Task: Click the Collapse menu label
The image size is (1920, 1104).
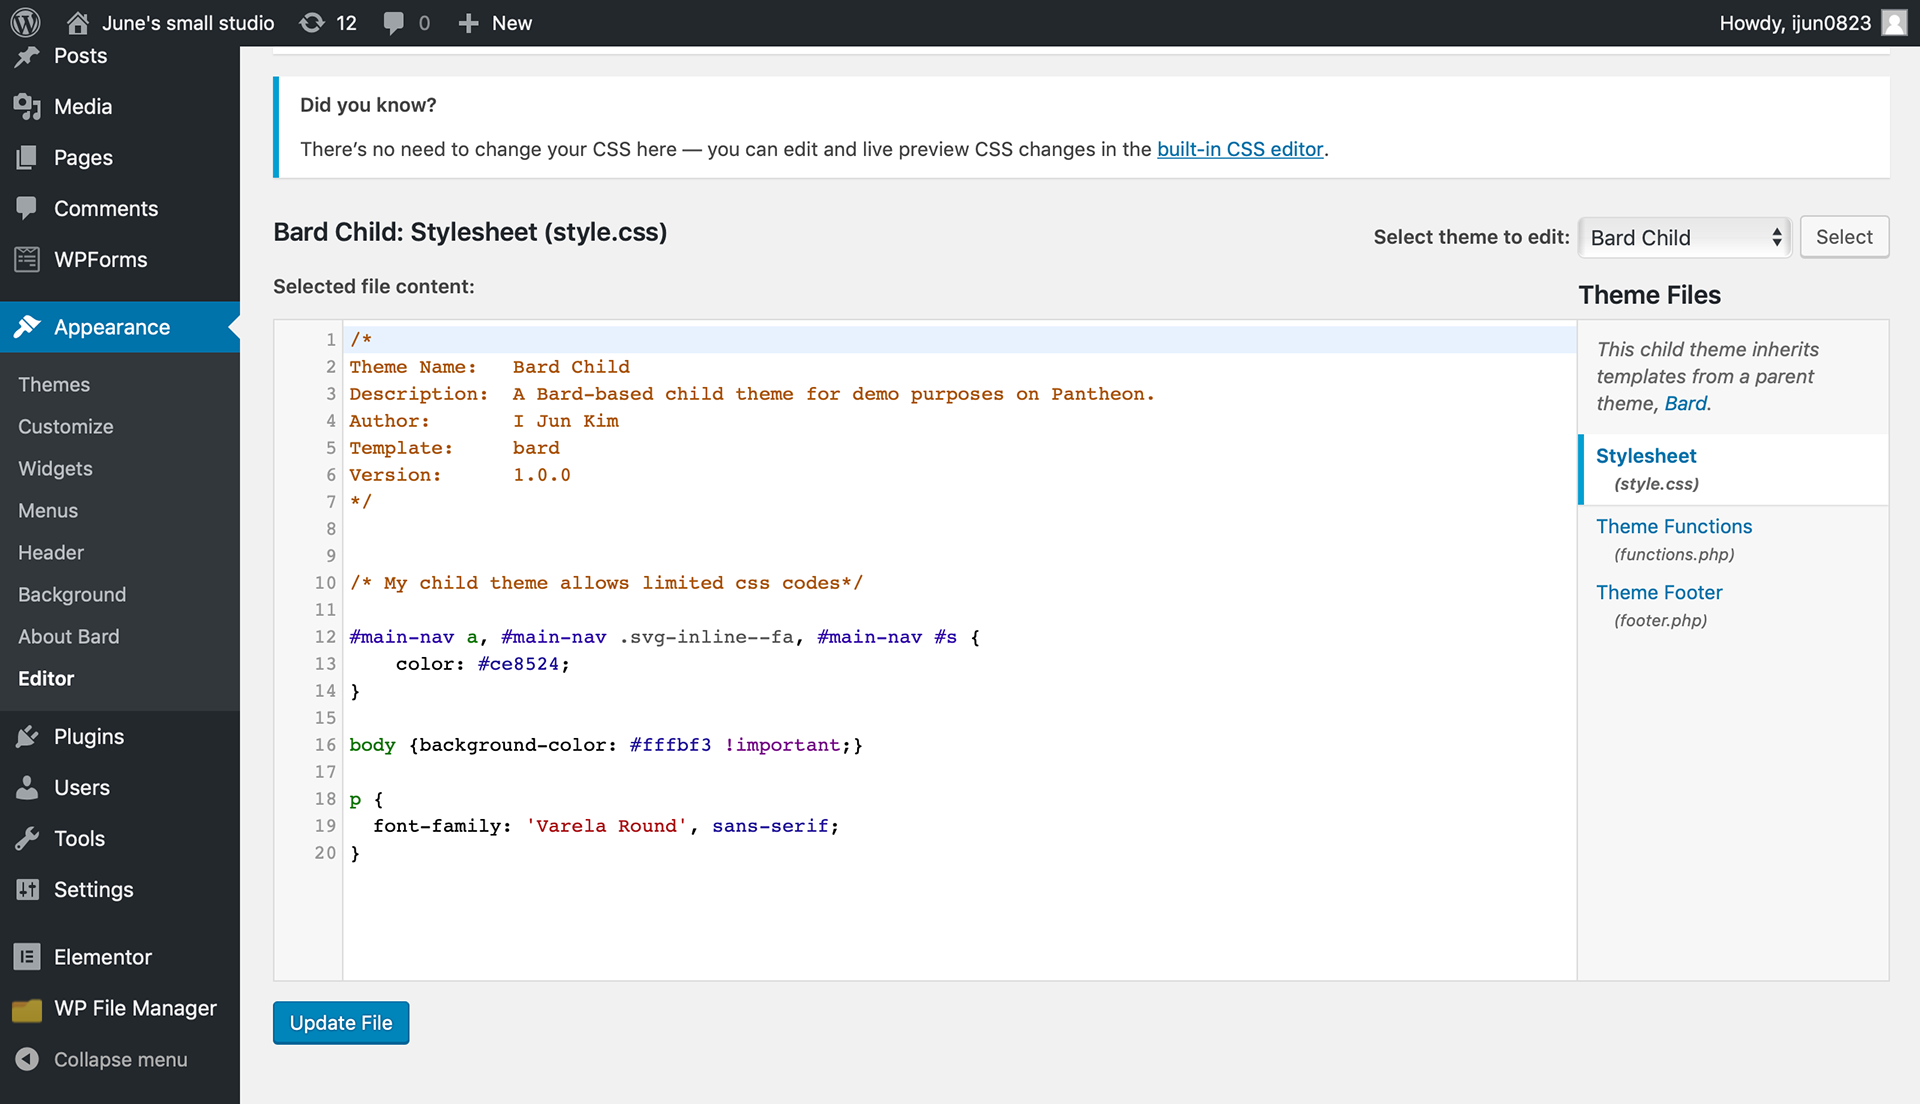Action: [x=120, y=1059]
